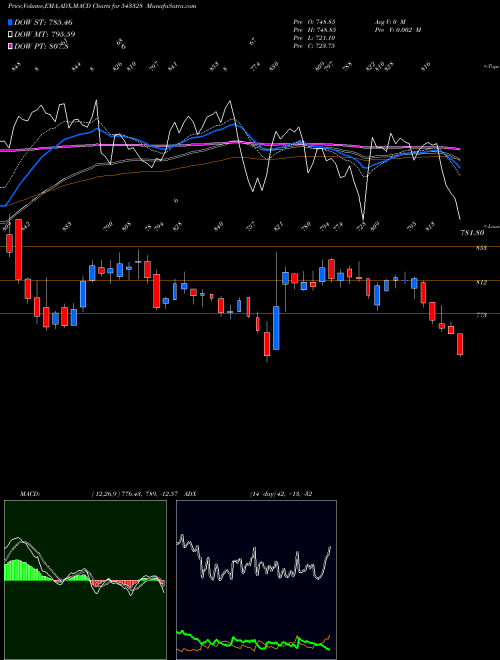Click the Avg V: 0 M label
This screenshot has width=500, height=660.
(x=390, y=21)
